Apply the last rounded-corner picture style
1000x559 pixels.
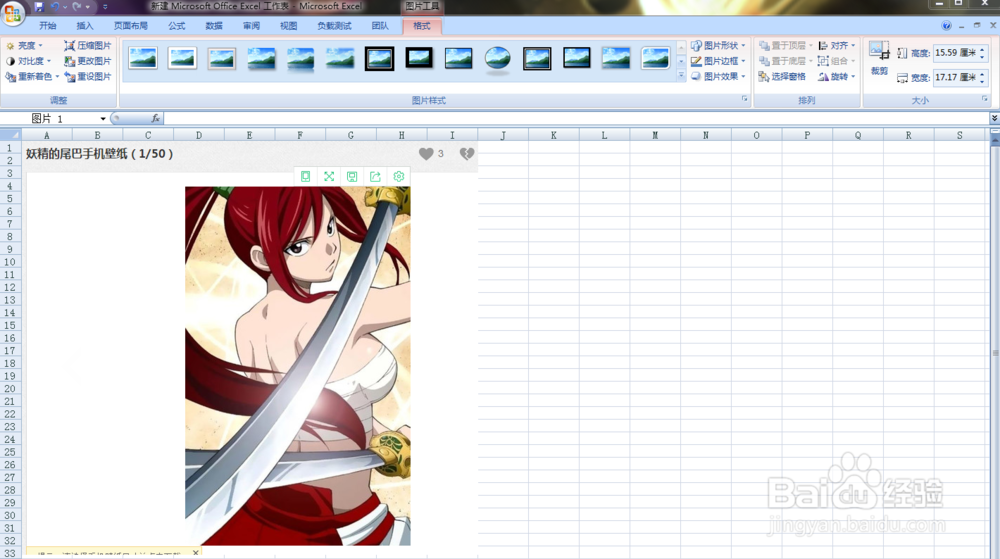[656, 59]
